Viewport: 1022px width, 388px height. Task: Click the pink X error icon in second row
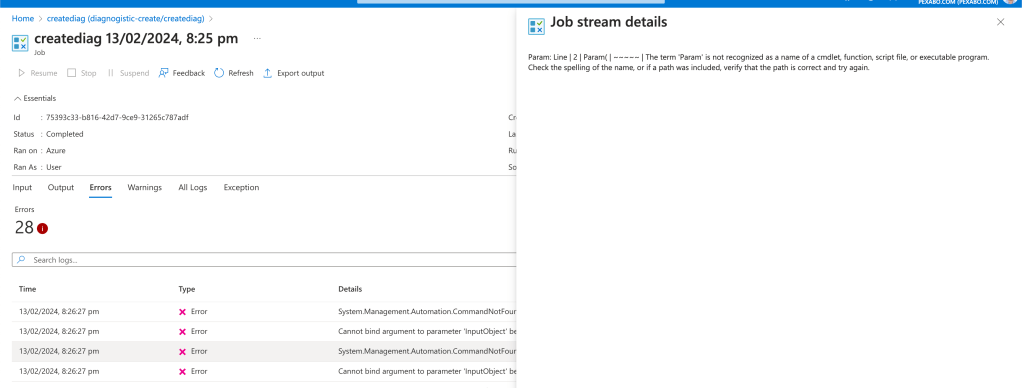(x=182, y=332)
